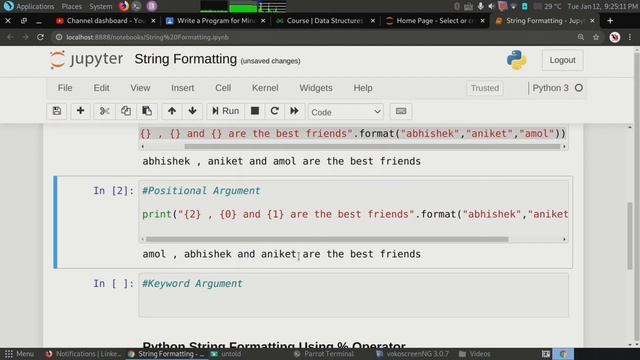640x360 pixels.
Task: Open the Kernel menu
Action: pos(265,88)
